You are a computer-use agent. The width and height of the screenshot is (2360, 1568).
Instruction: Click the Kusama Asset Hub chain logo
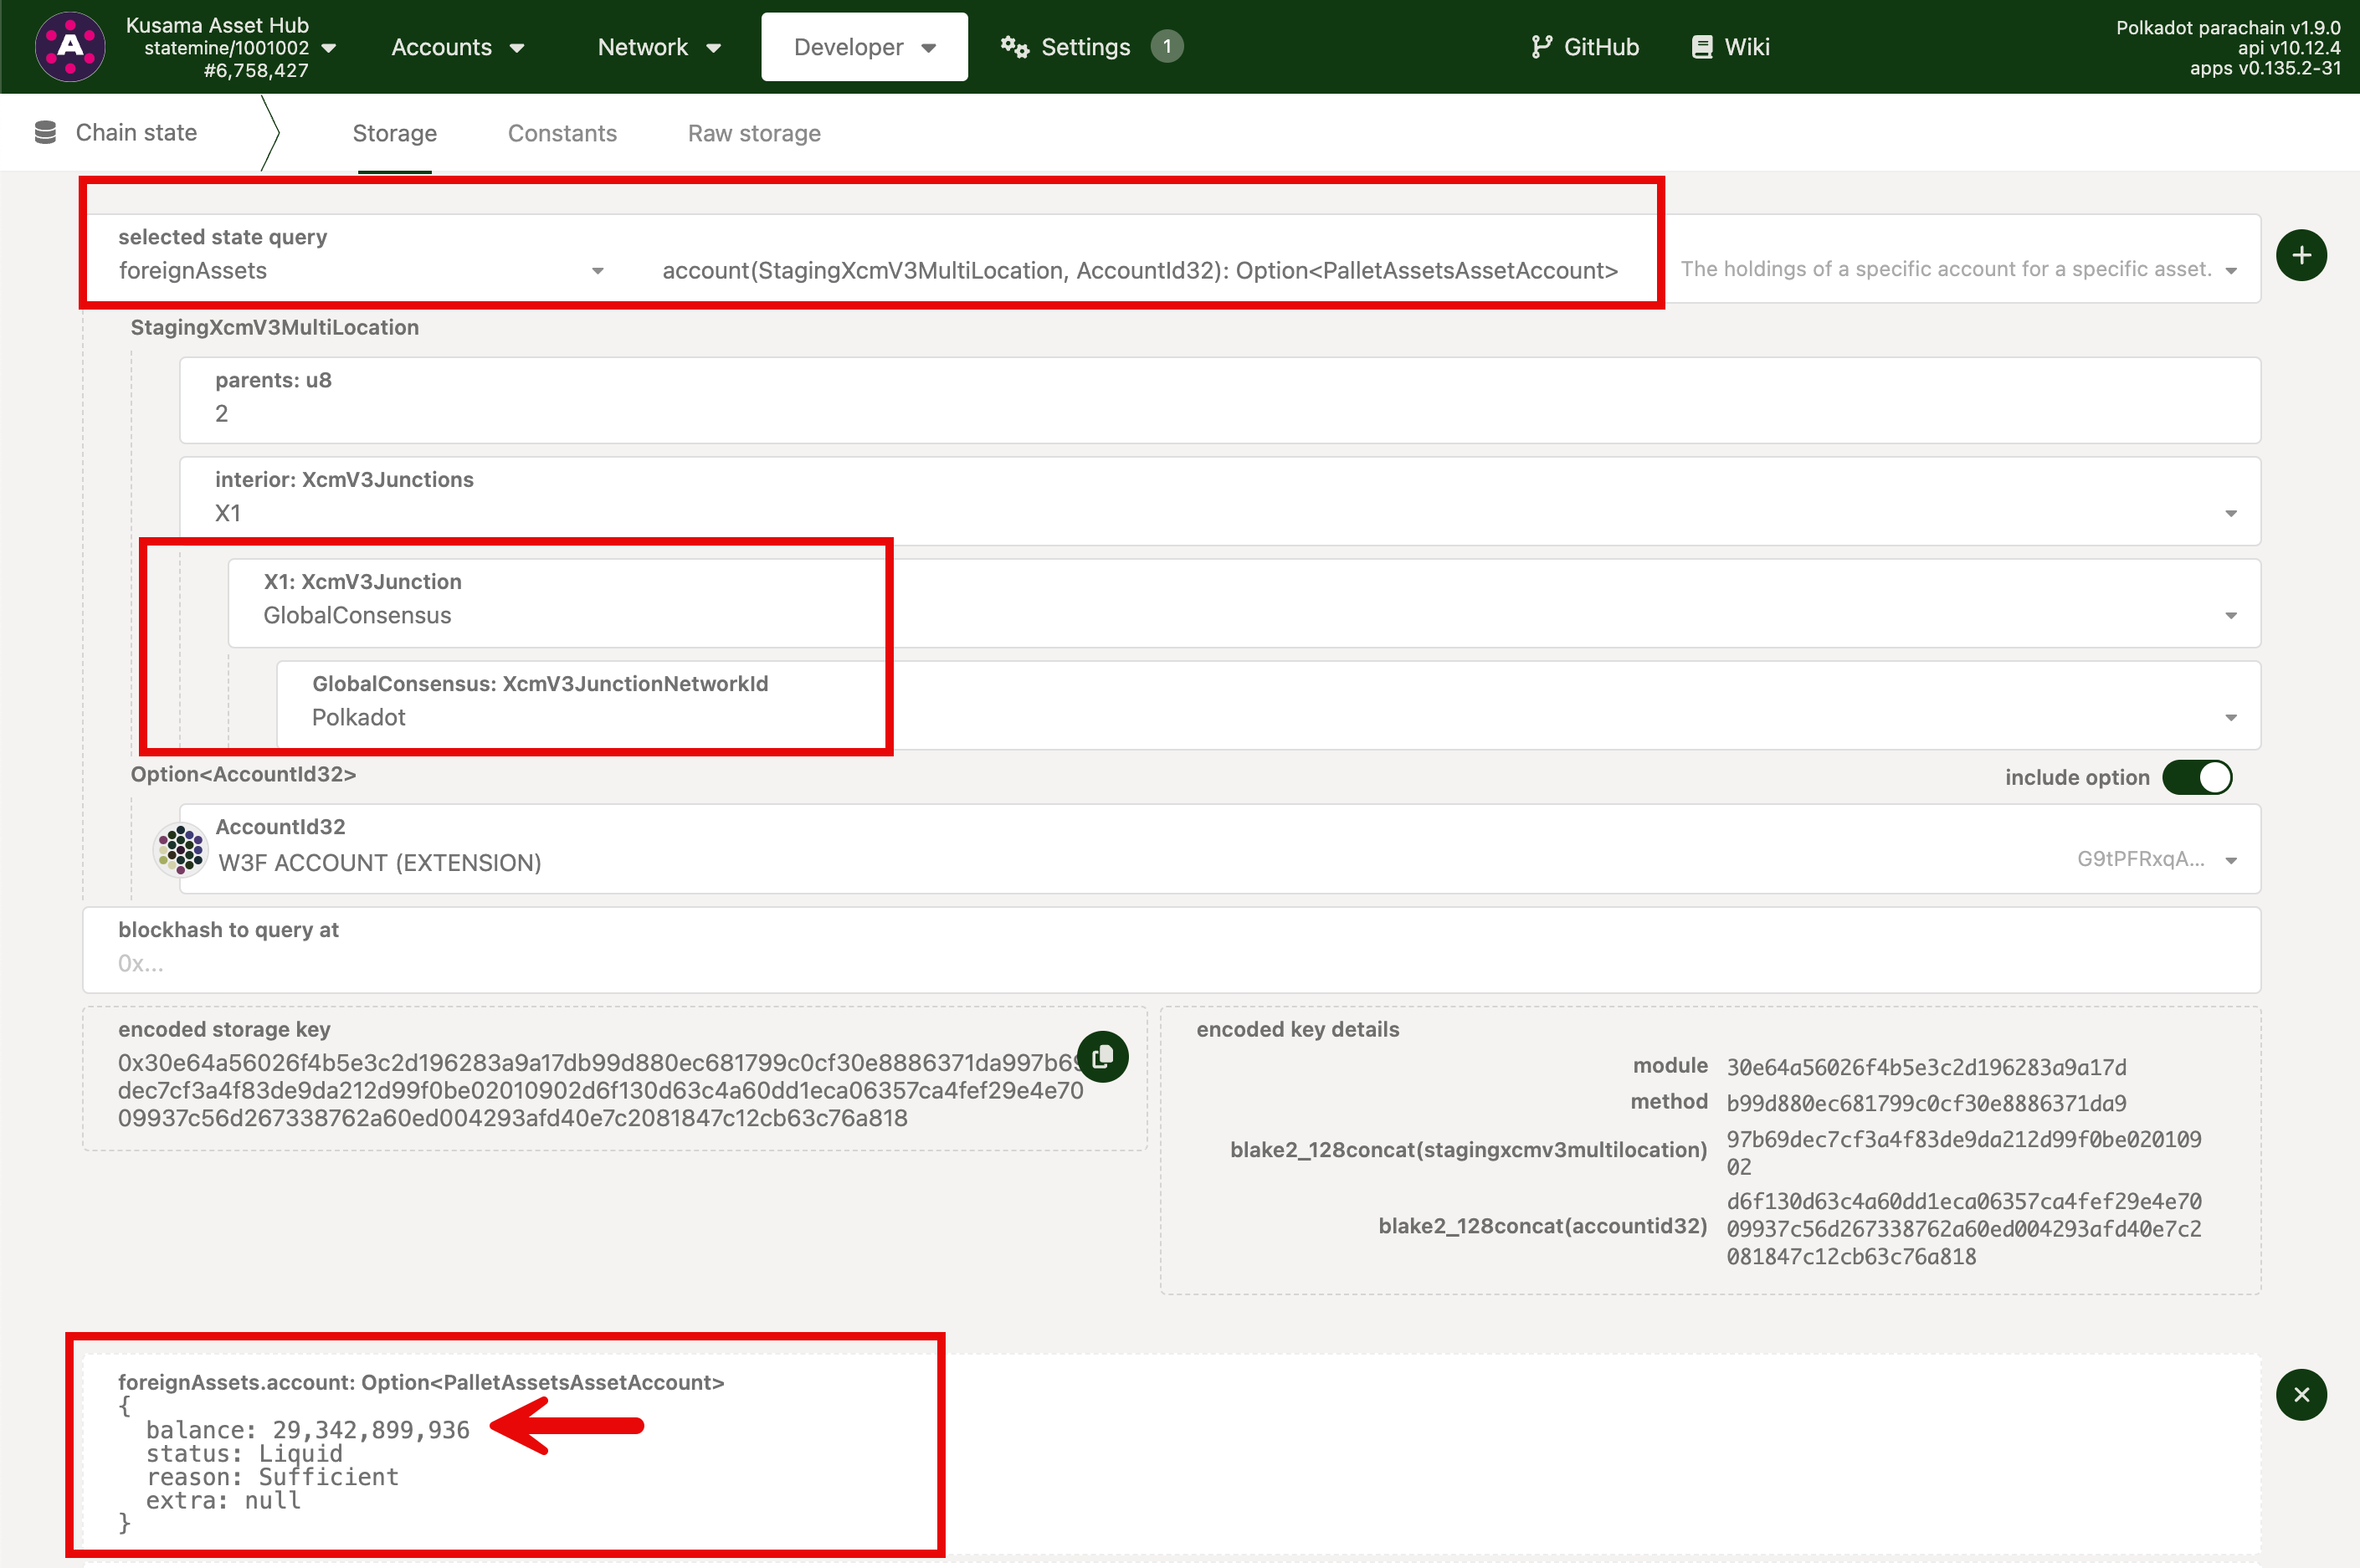pyautogui.click(x=70, y=46)
